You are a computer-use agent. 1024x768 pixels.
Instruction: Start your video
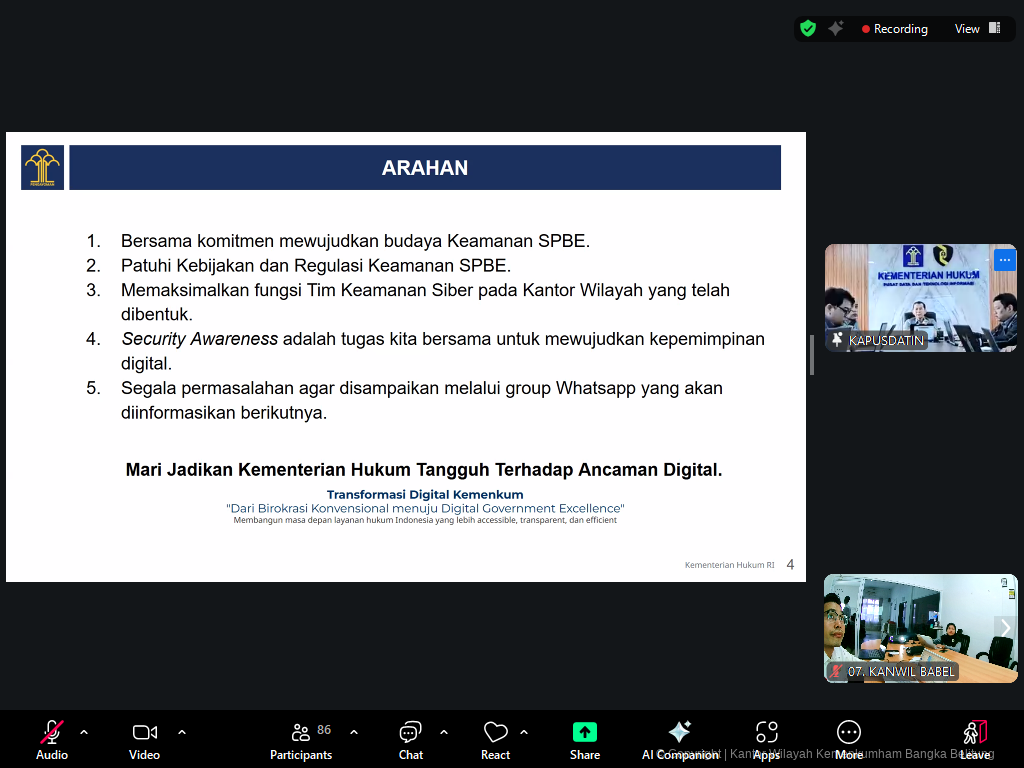(143, 739)
